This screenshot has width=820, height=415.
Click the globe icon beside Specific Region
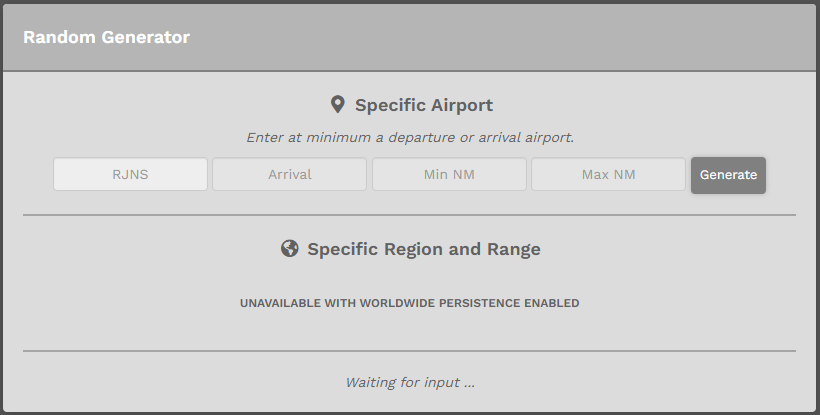click(290, 248)
